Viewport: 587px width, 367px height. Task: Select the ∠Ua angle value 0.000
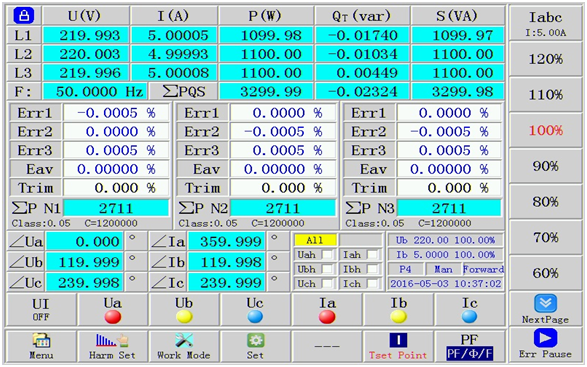tap(85, 242)
